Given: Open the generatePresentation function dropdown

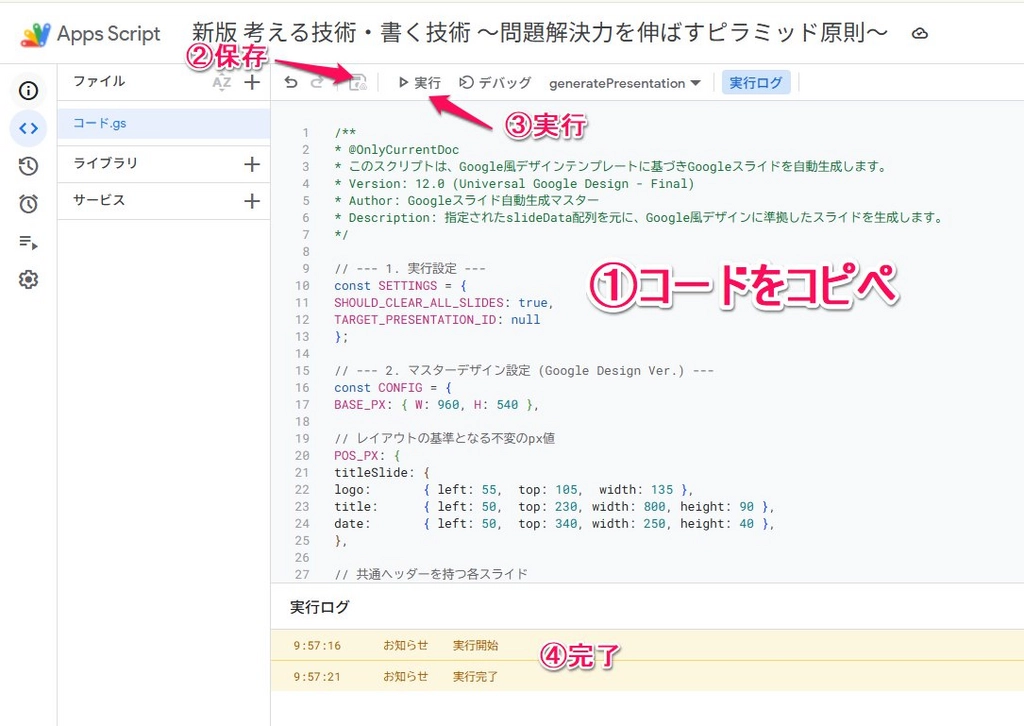Looking at the screenshot, I should coord(624,83).
